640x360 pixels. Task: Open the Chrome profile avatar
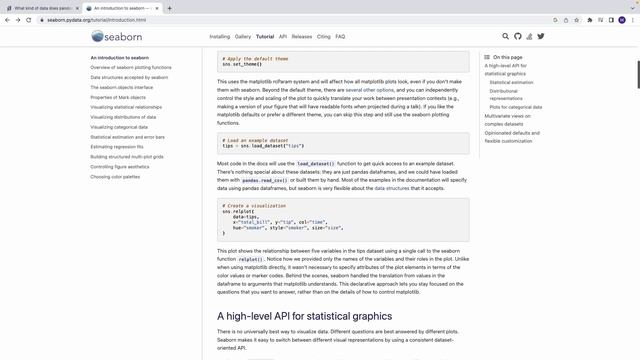(x=622, y=20)
